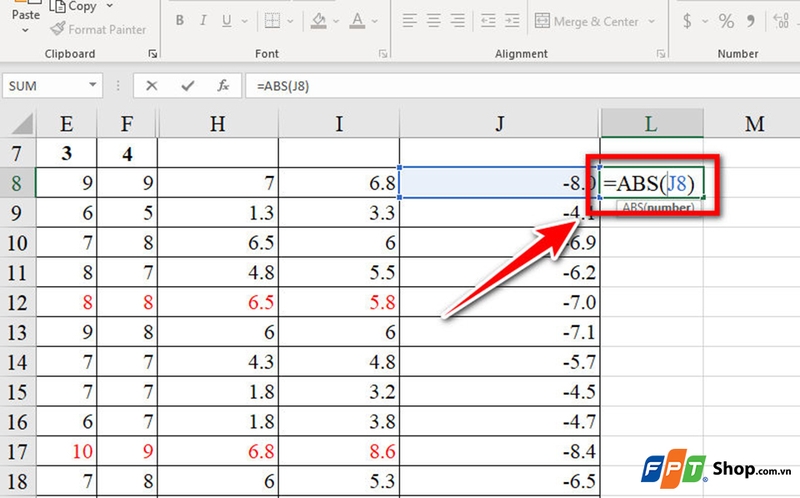This screenshot has width=800, height=498.
Task: Increase decimal places icon
Action: point(781,21)
